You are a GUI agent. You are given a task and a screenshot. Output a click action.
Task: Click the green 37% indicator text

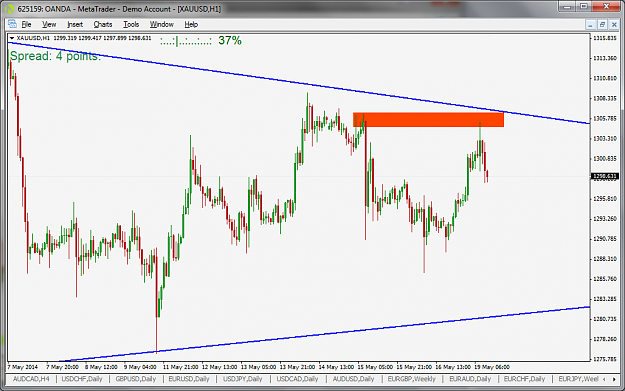pyautogui.click(x=230, y=40)
